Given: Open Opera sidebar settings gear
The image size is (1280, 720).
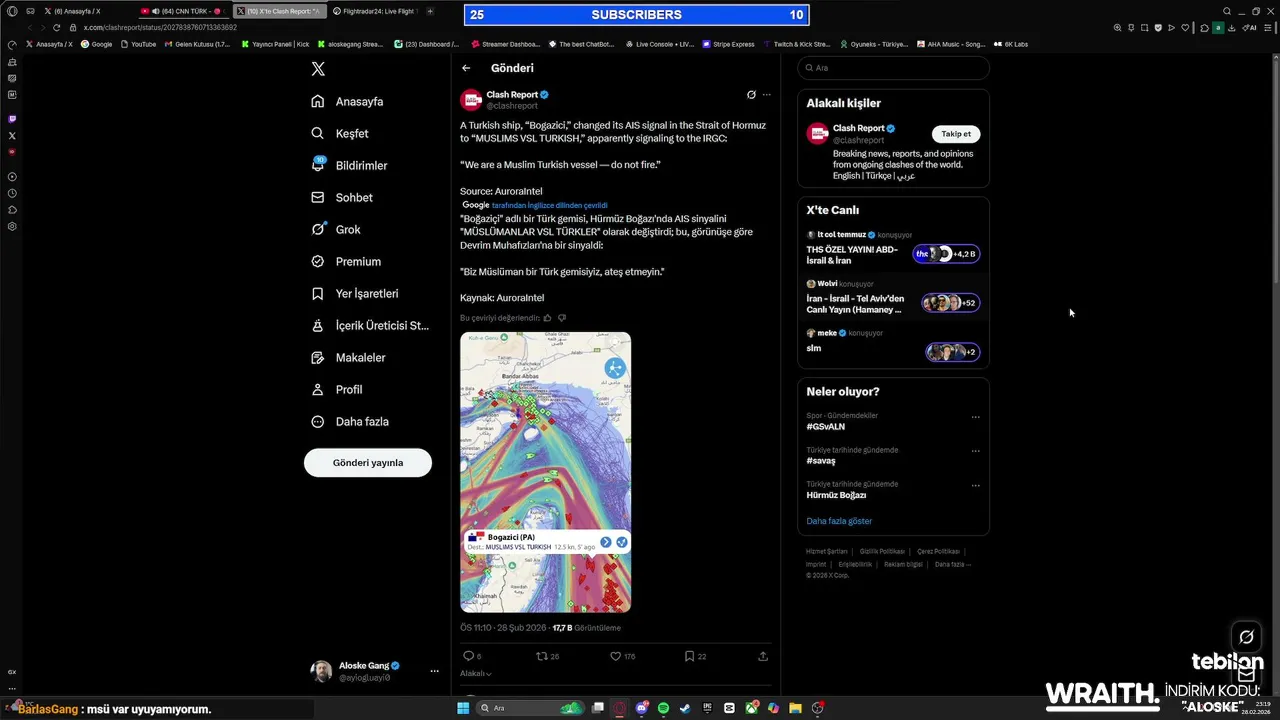Looking at the screenshot, I should pos(12,226).
